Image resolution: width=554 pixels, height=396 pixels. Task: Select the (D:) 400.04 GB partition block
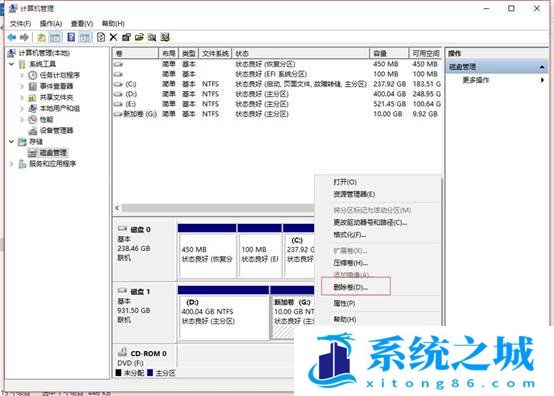tap(223, 312)
